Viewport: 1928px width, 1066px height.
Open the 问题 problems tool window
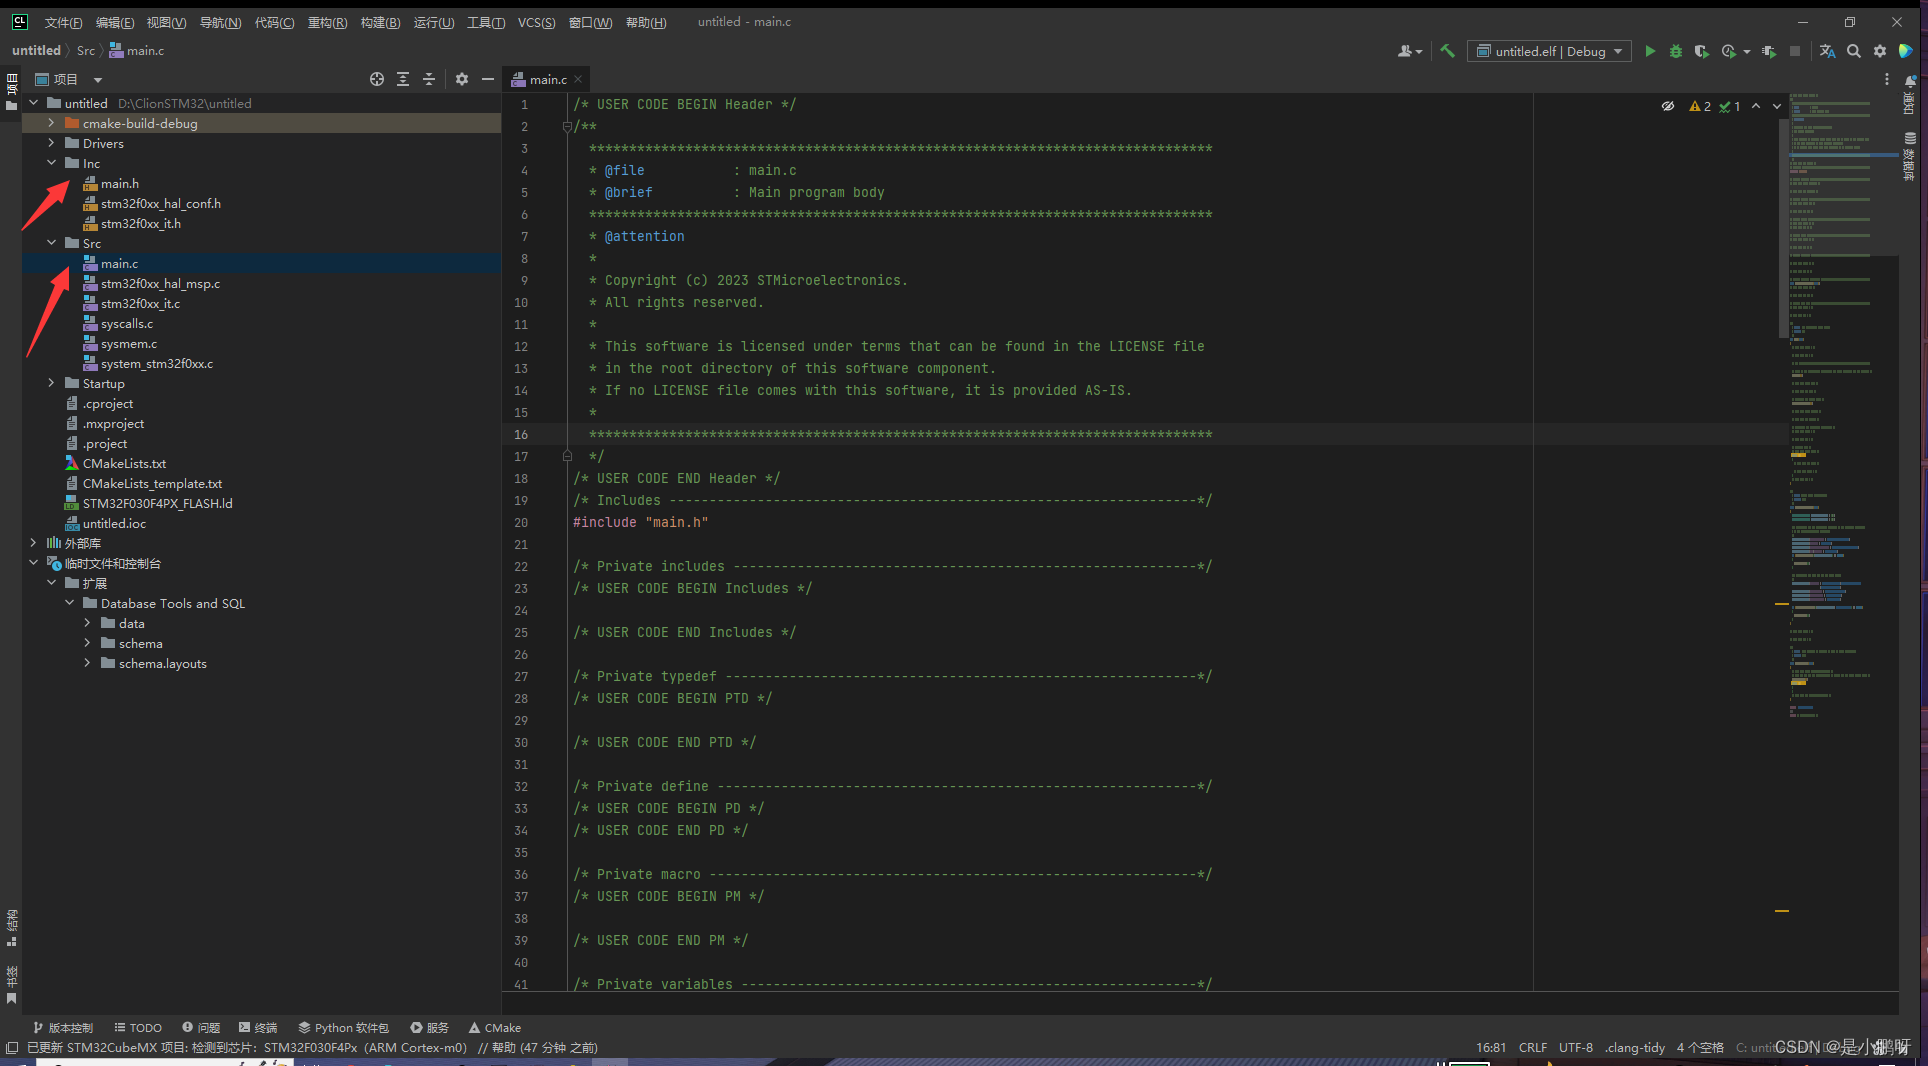[201, 1027]
